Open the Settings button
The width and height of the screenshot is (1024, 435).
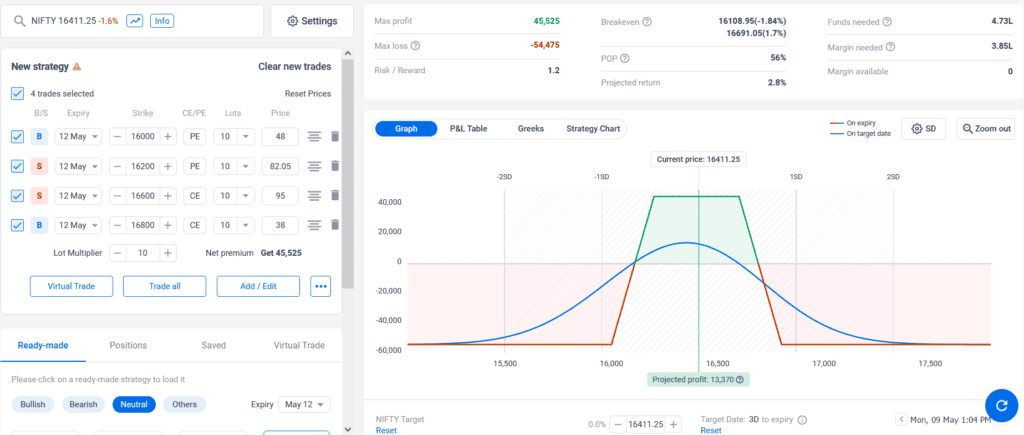[x=312, y=22]
